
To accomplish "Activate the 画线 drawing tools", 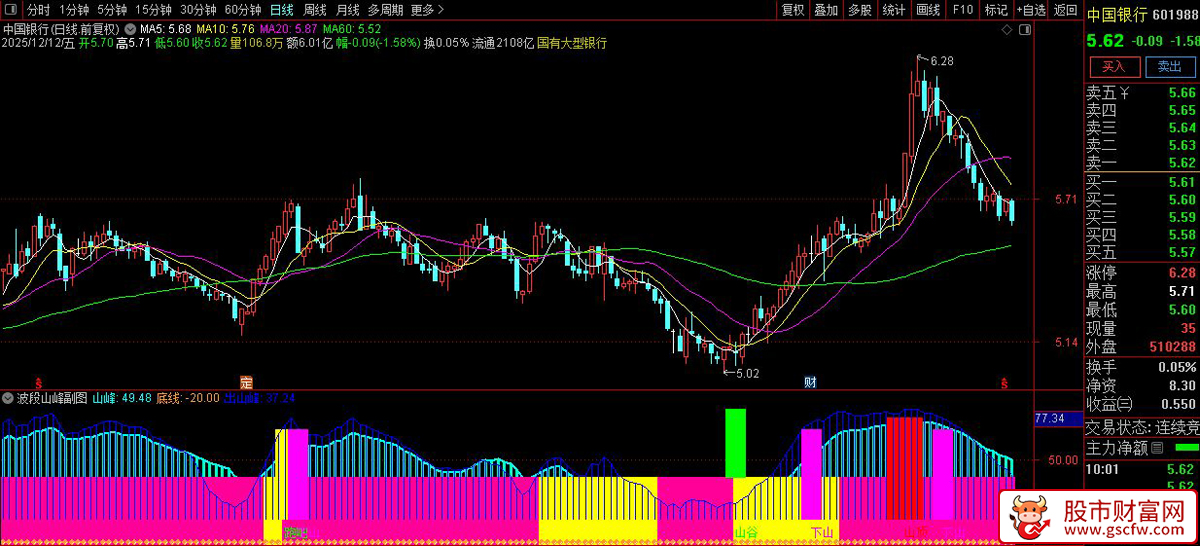I will [929, 10].
